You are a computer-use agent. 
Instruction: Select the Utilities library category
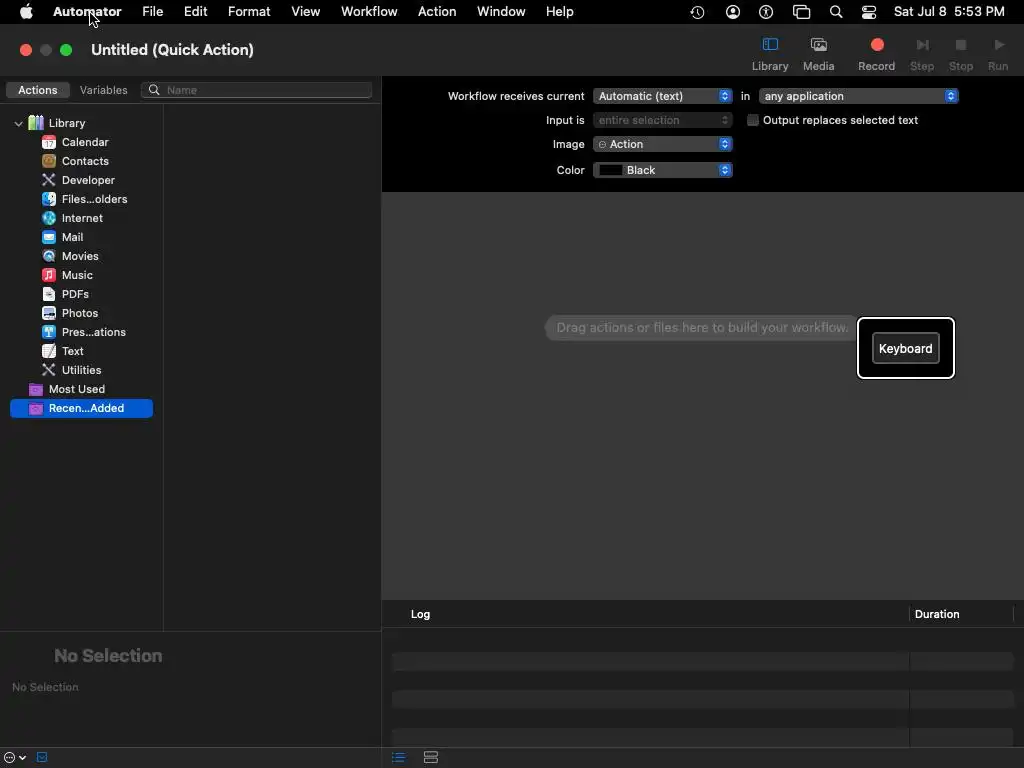point(71,369)
